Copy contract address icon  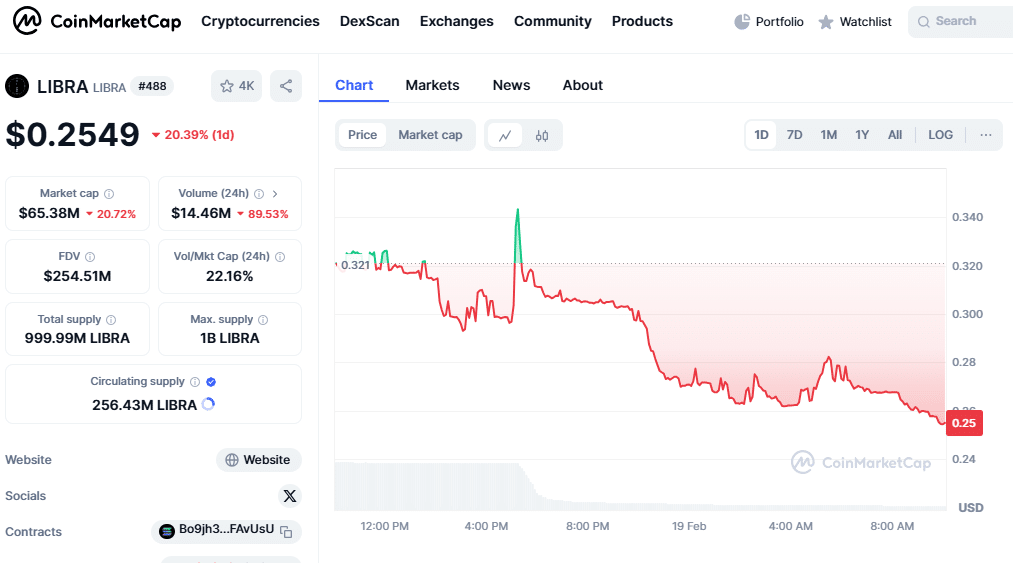coord(286,531)
